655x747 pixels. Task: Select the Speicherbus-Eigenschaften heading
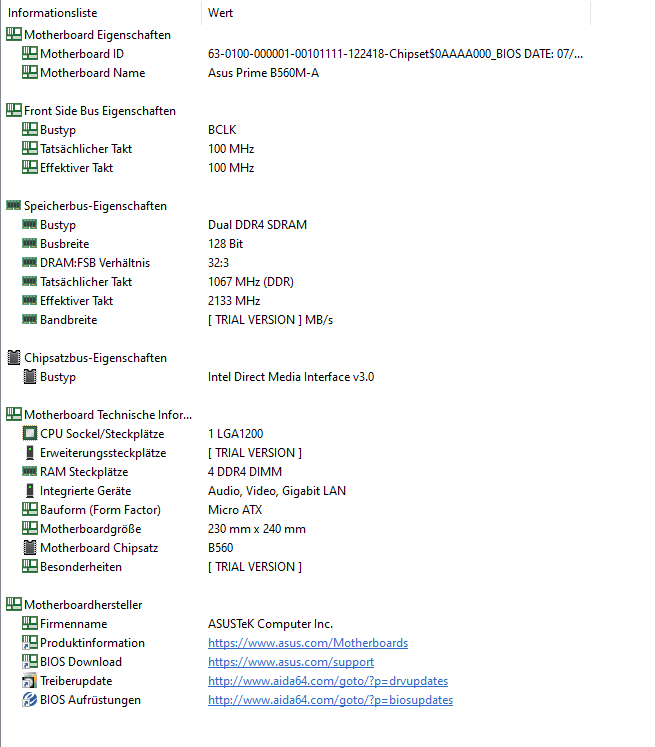point(95,206)
